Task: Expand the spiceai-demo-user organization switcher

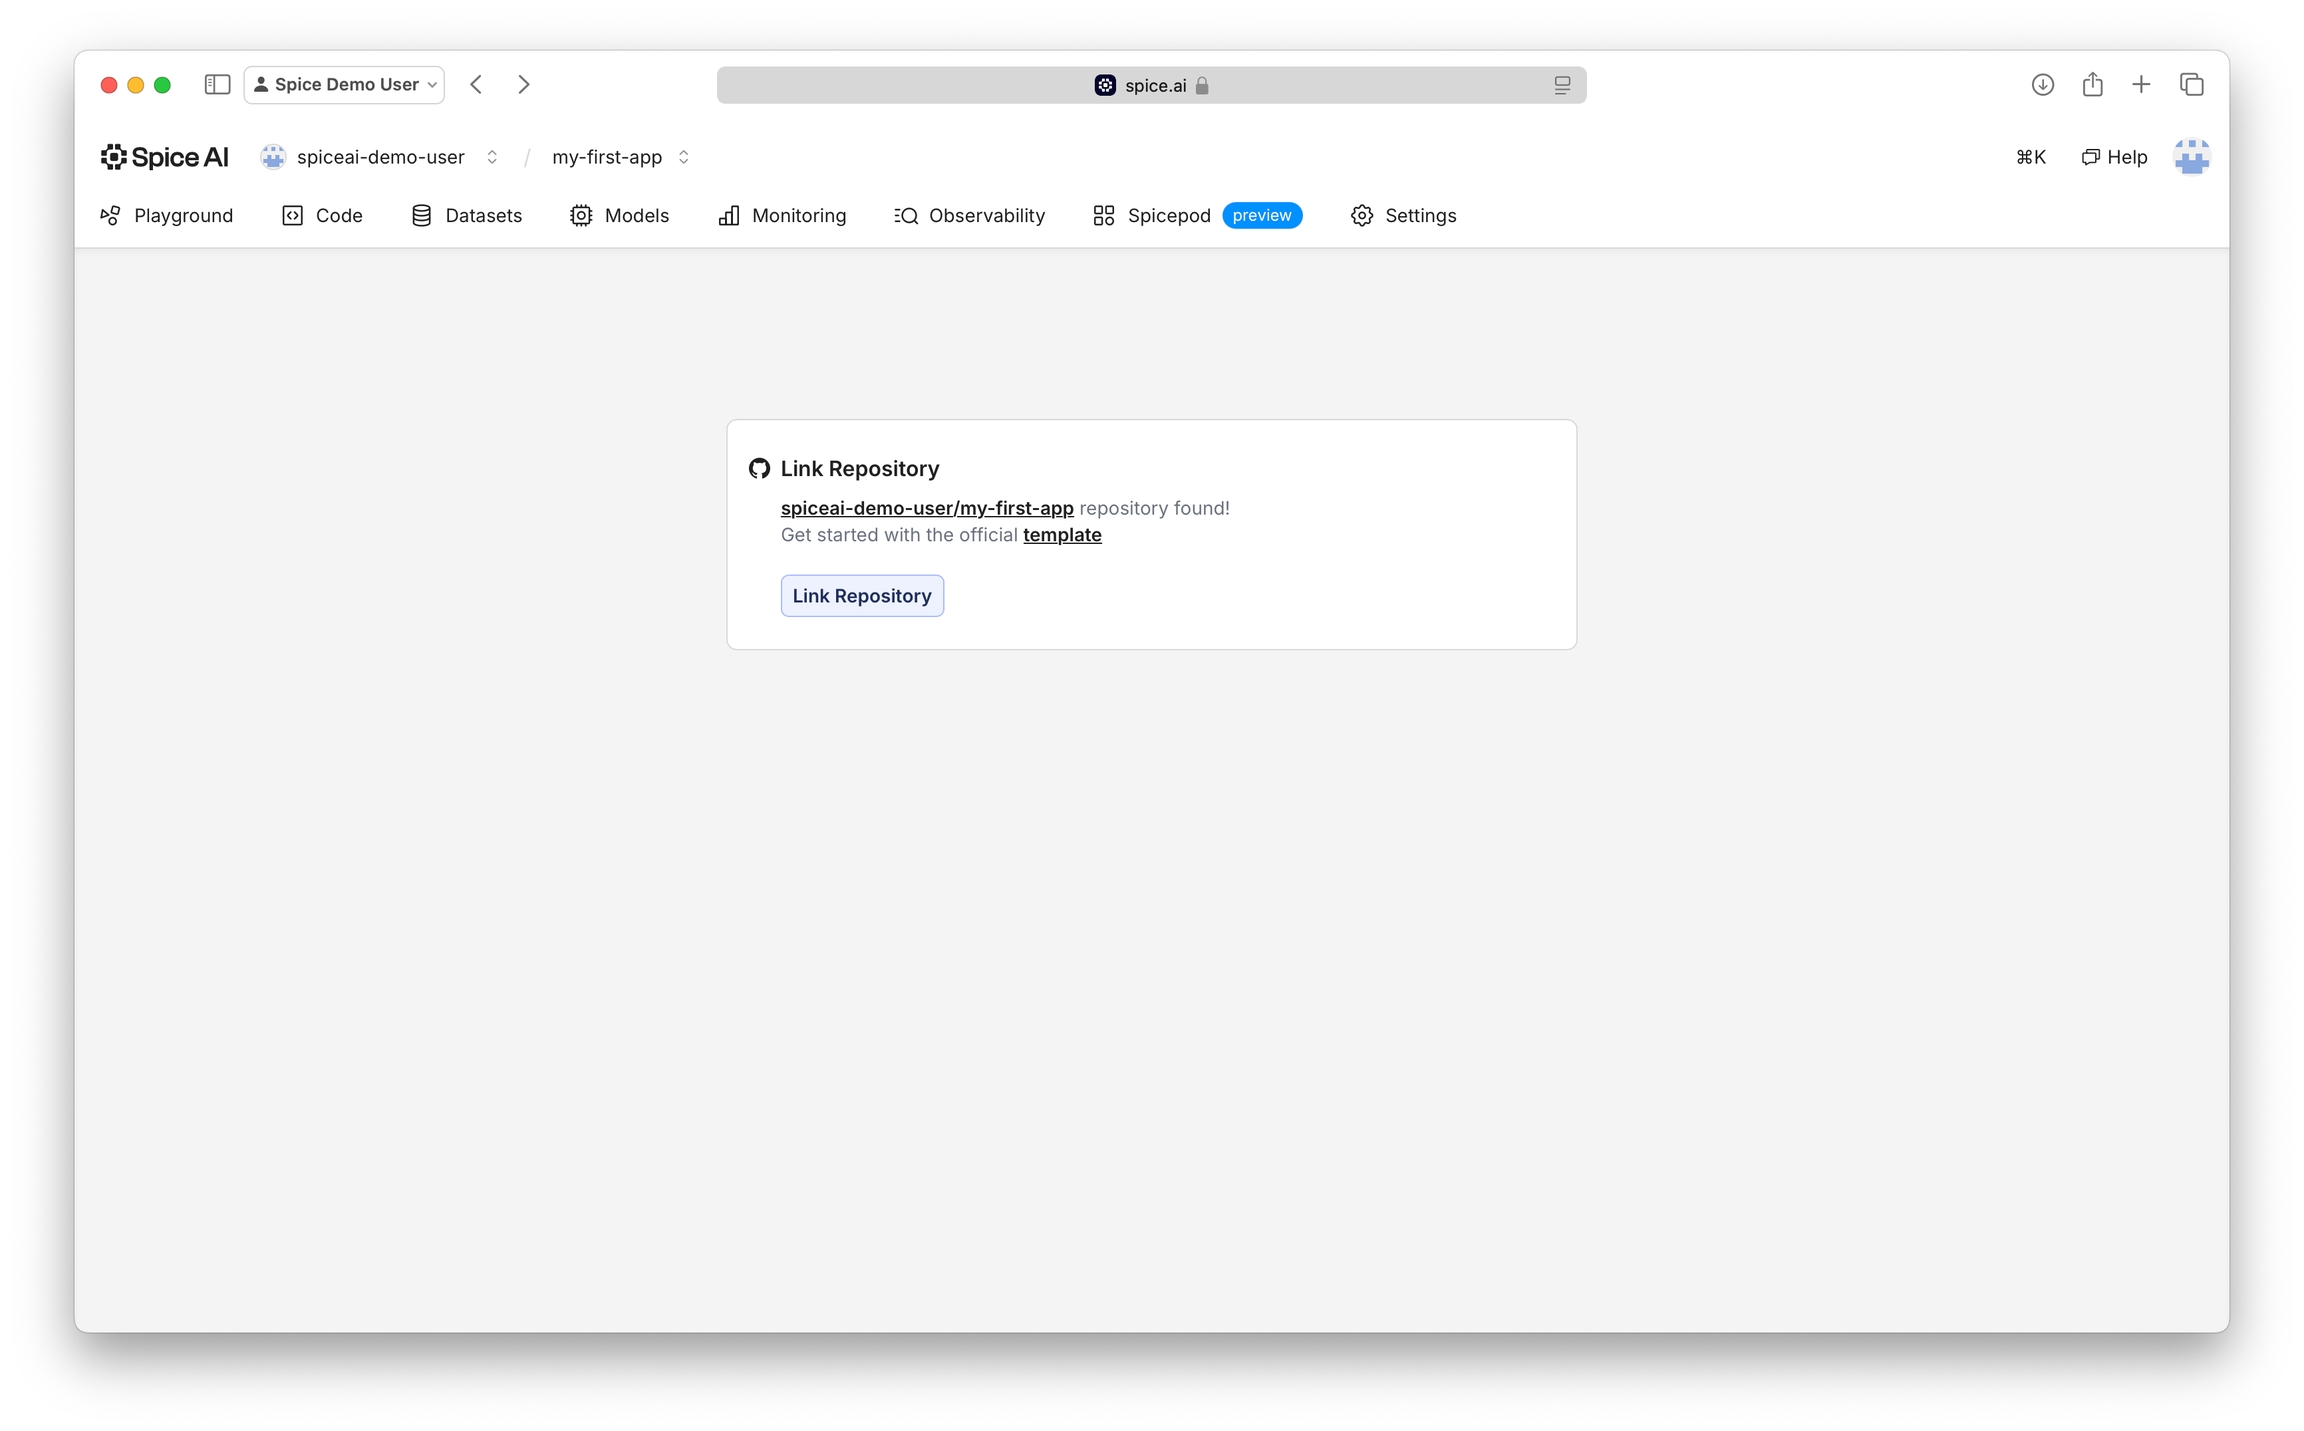Action: click(491, 157)
